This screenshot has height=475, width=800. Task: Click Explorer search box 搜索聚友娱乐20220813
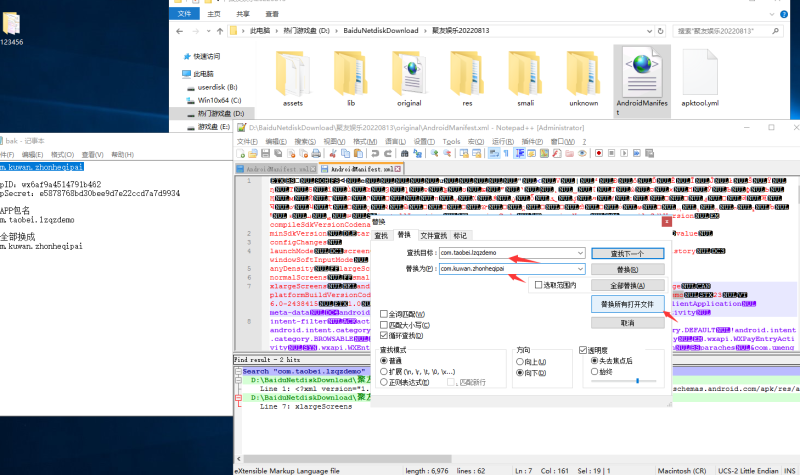726,31
